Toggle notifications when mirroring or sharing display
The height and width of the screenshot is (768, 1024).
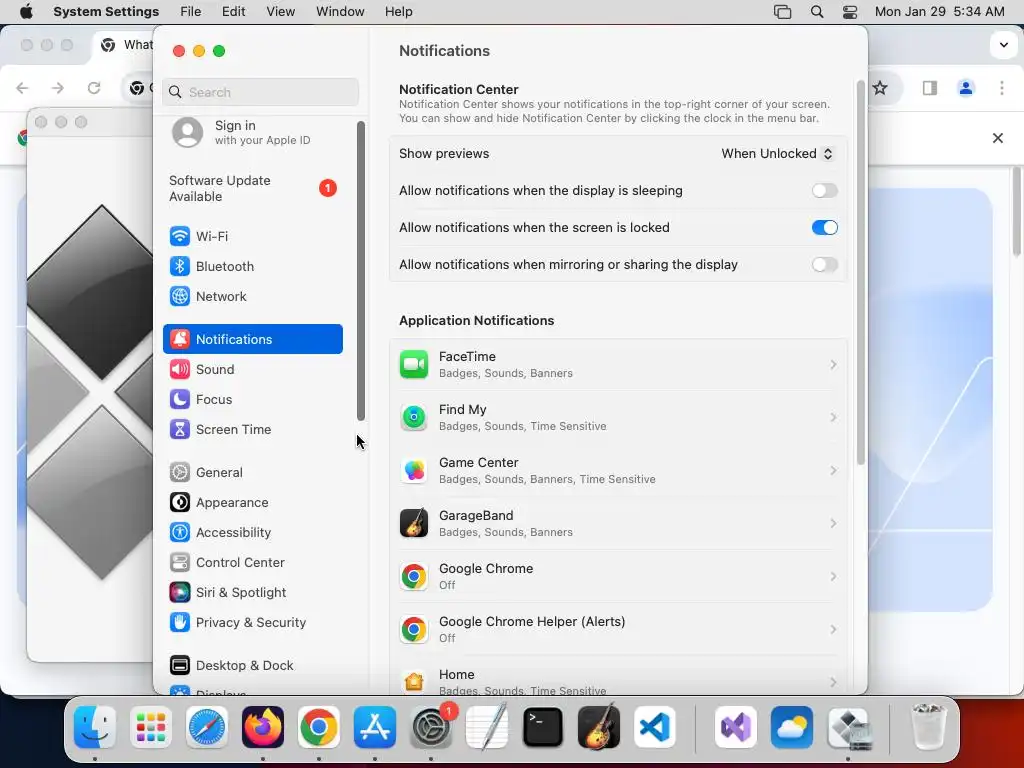tap(824, 264)
